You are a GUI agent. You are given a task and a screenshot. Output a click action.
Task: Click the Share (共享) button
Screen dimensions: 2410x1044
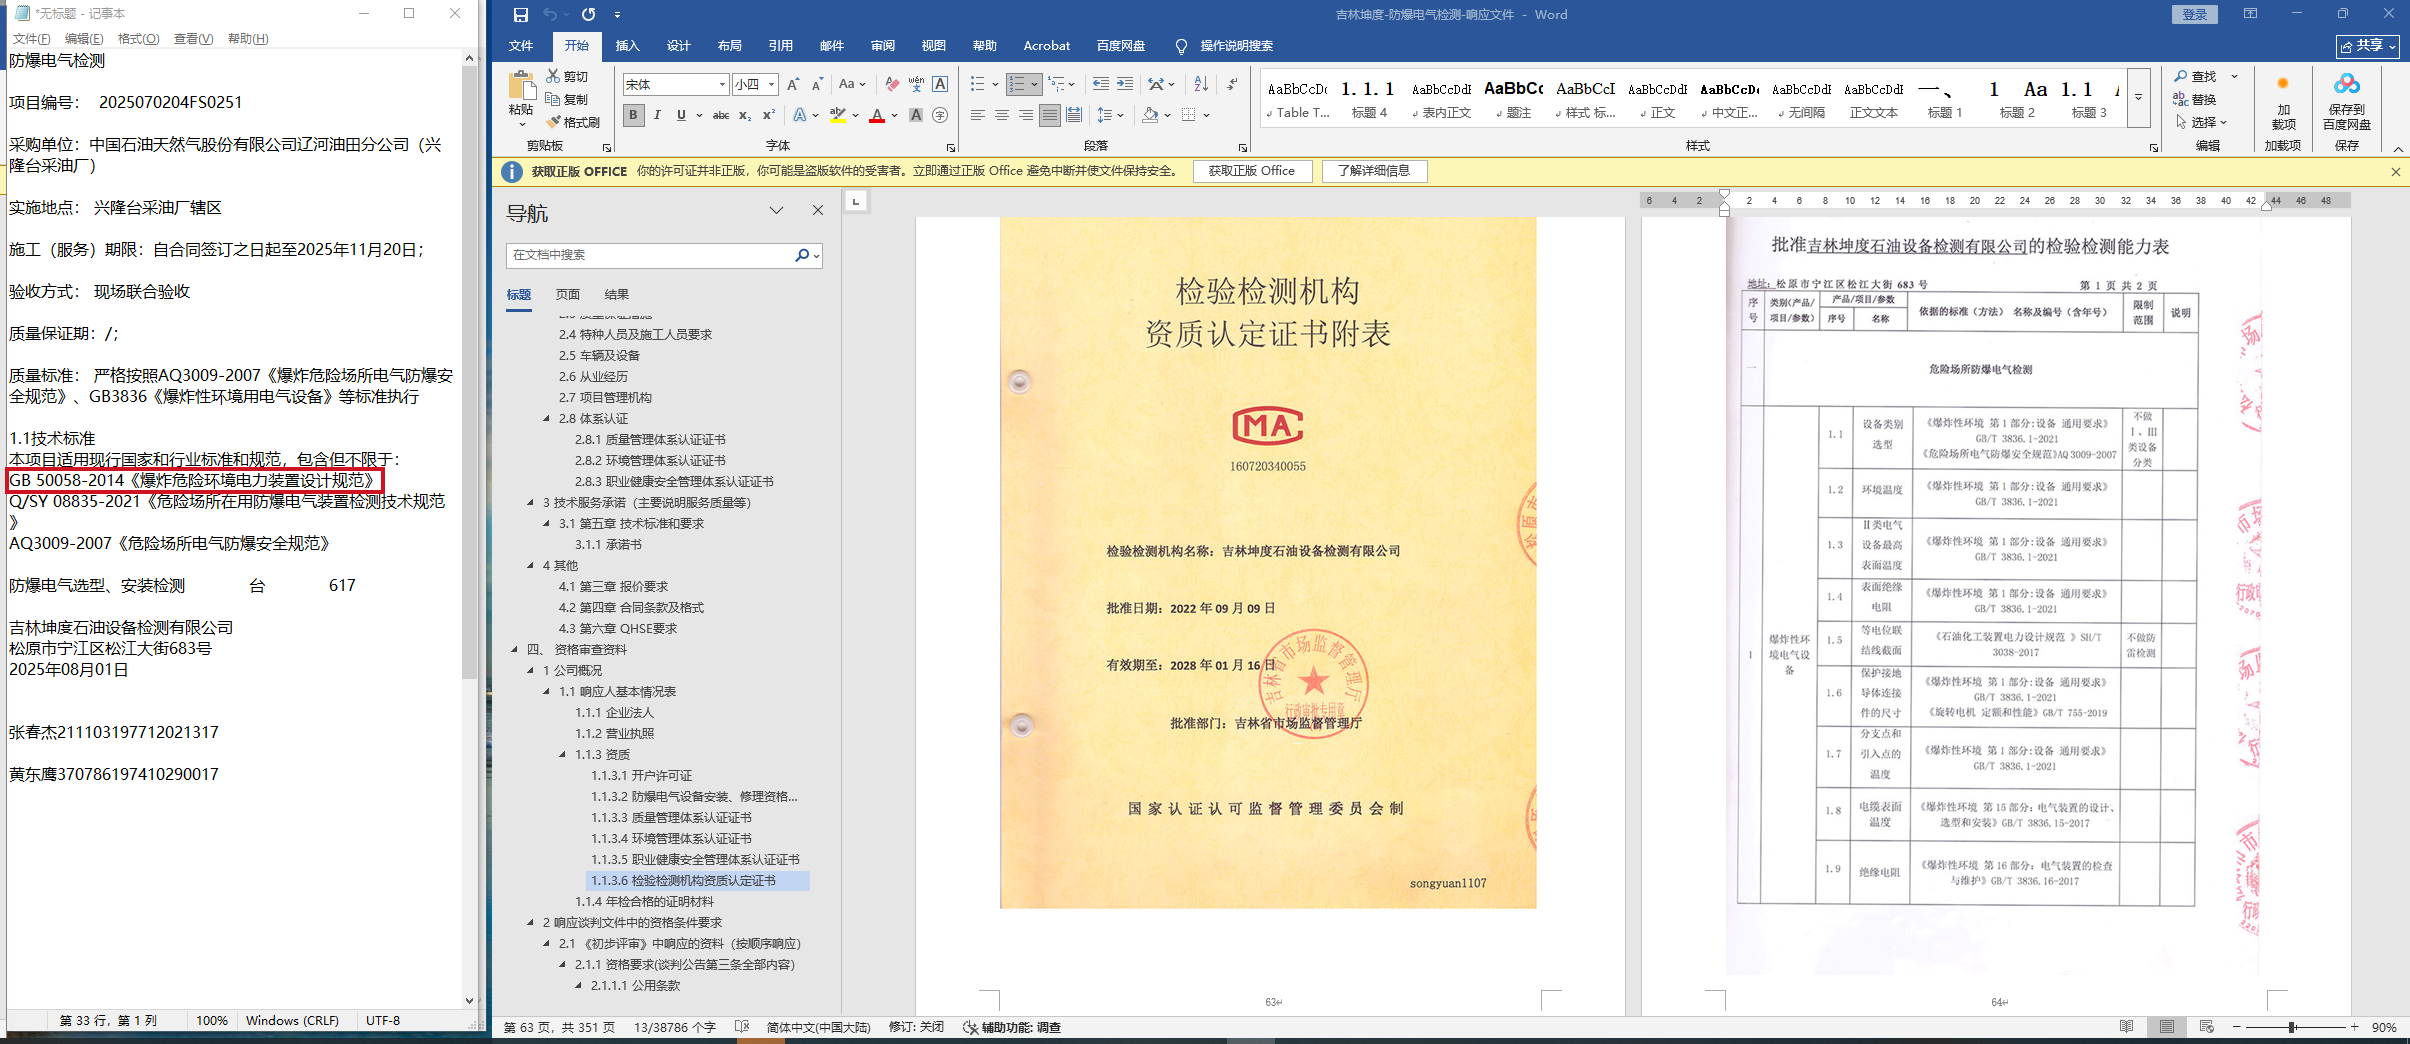click(x=2366, y=46)
